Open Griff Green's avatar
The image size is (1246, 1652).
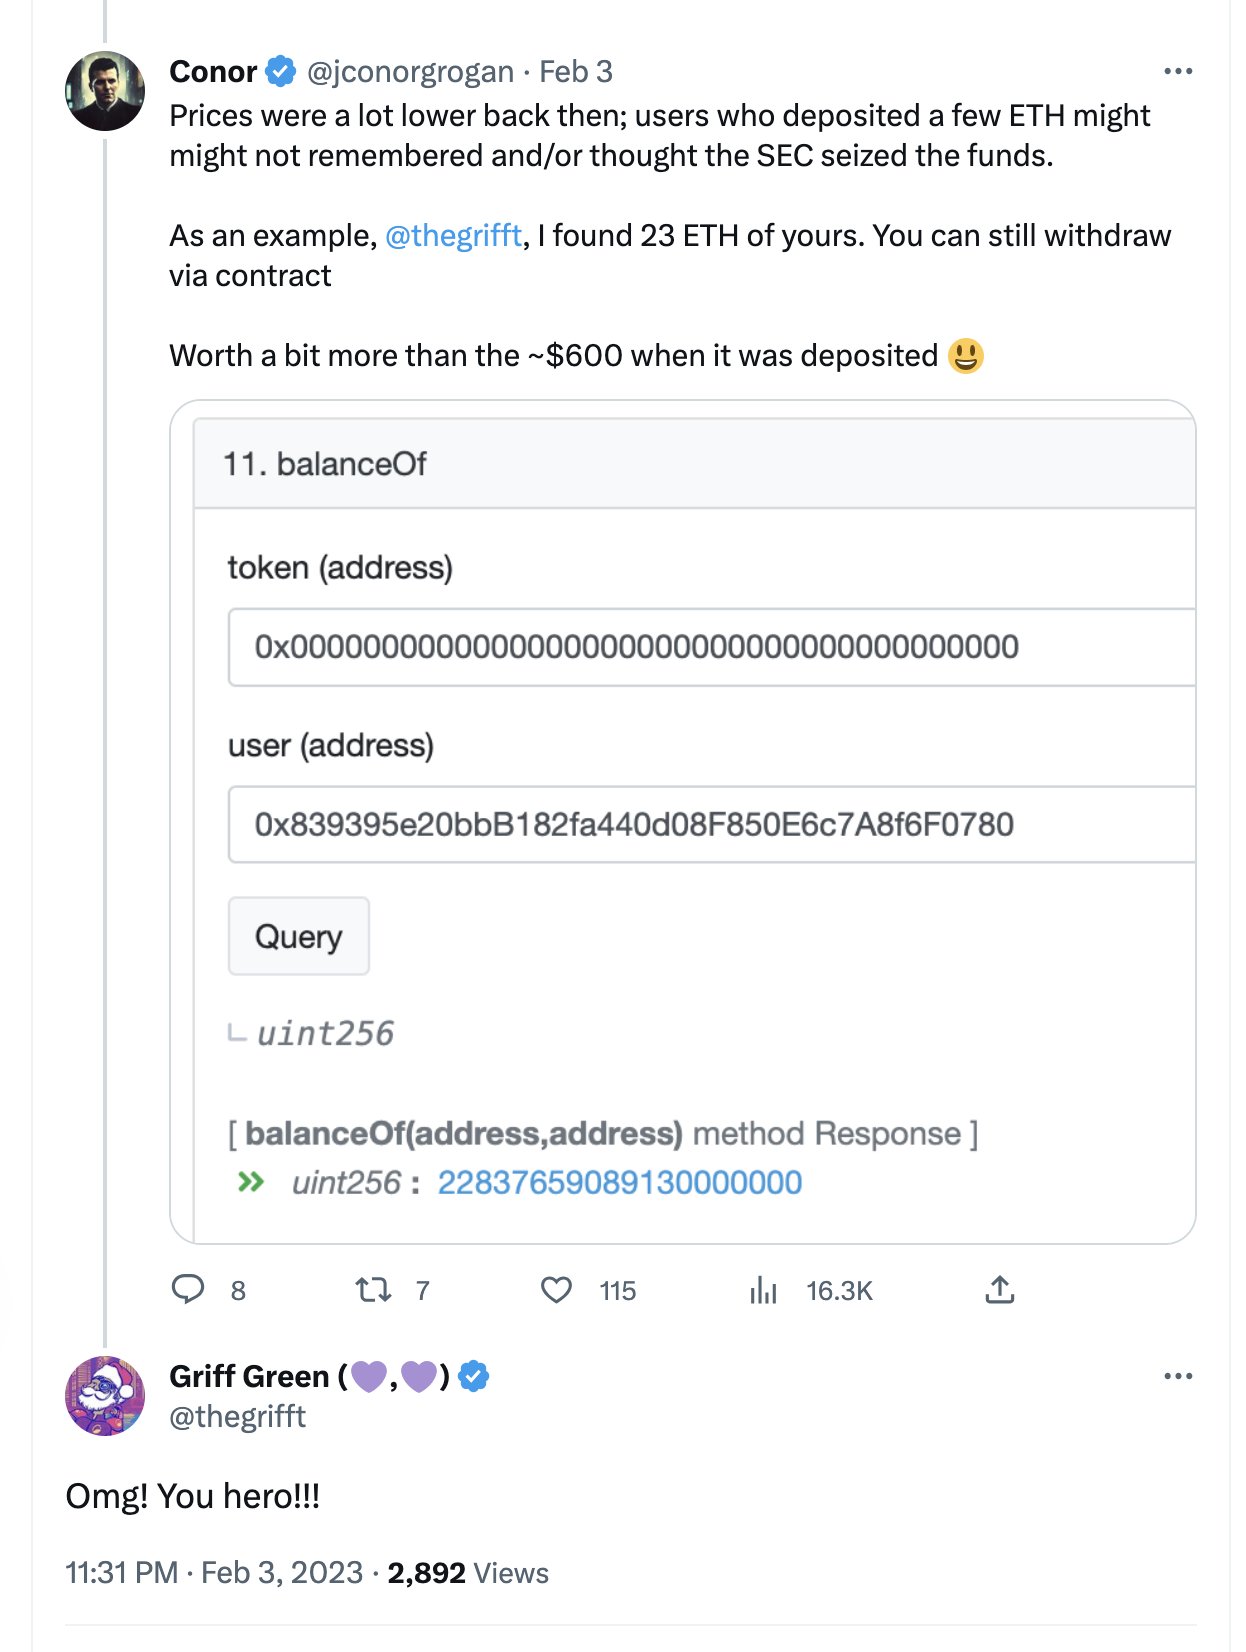pos(105,1396)
